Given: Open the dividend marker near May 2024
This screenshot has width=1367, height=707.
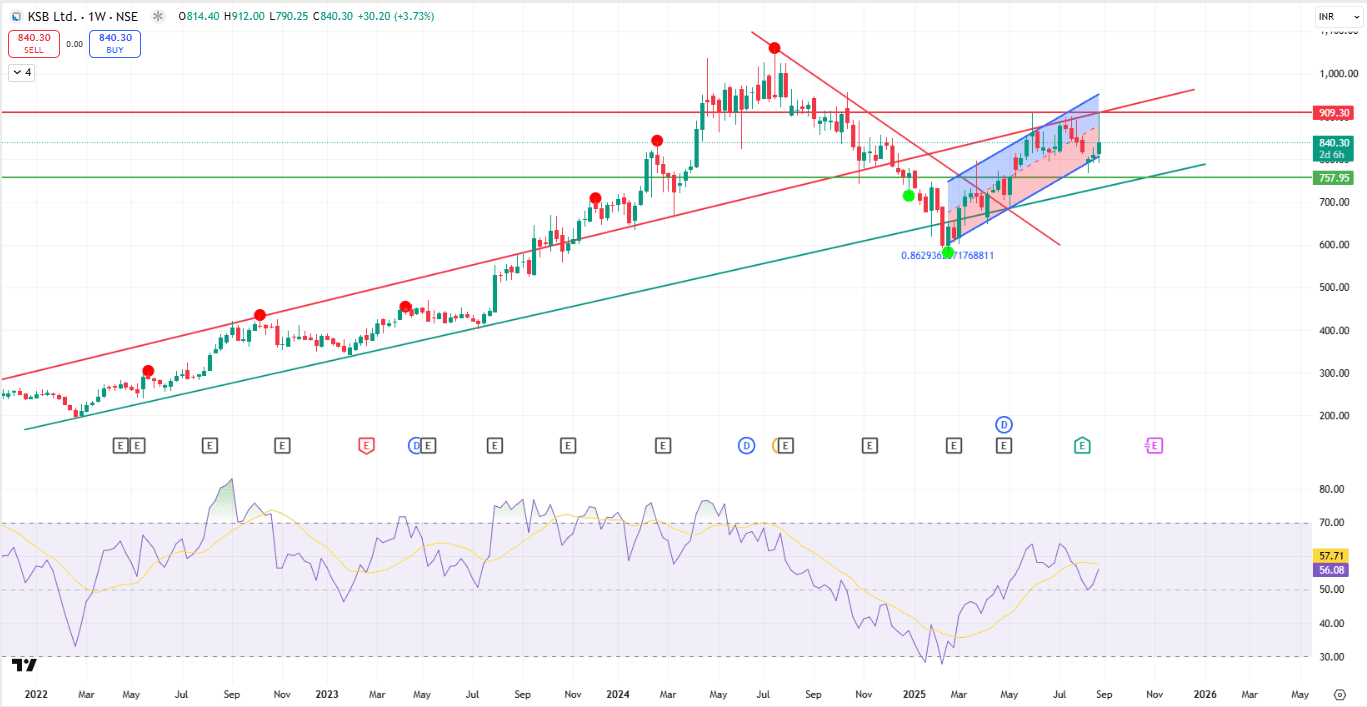Looking at the screenshot, I should tap(746, 445).
